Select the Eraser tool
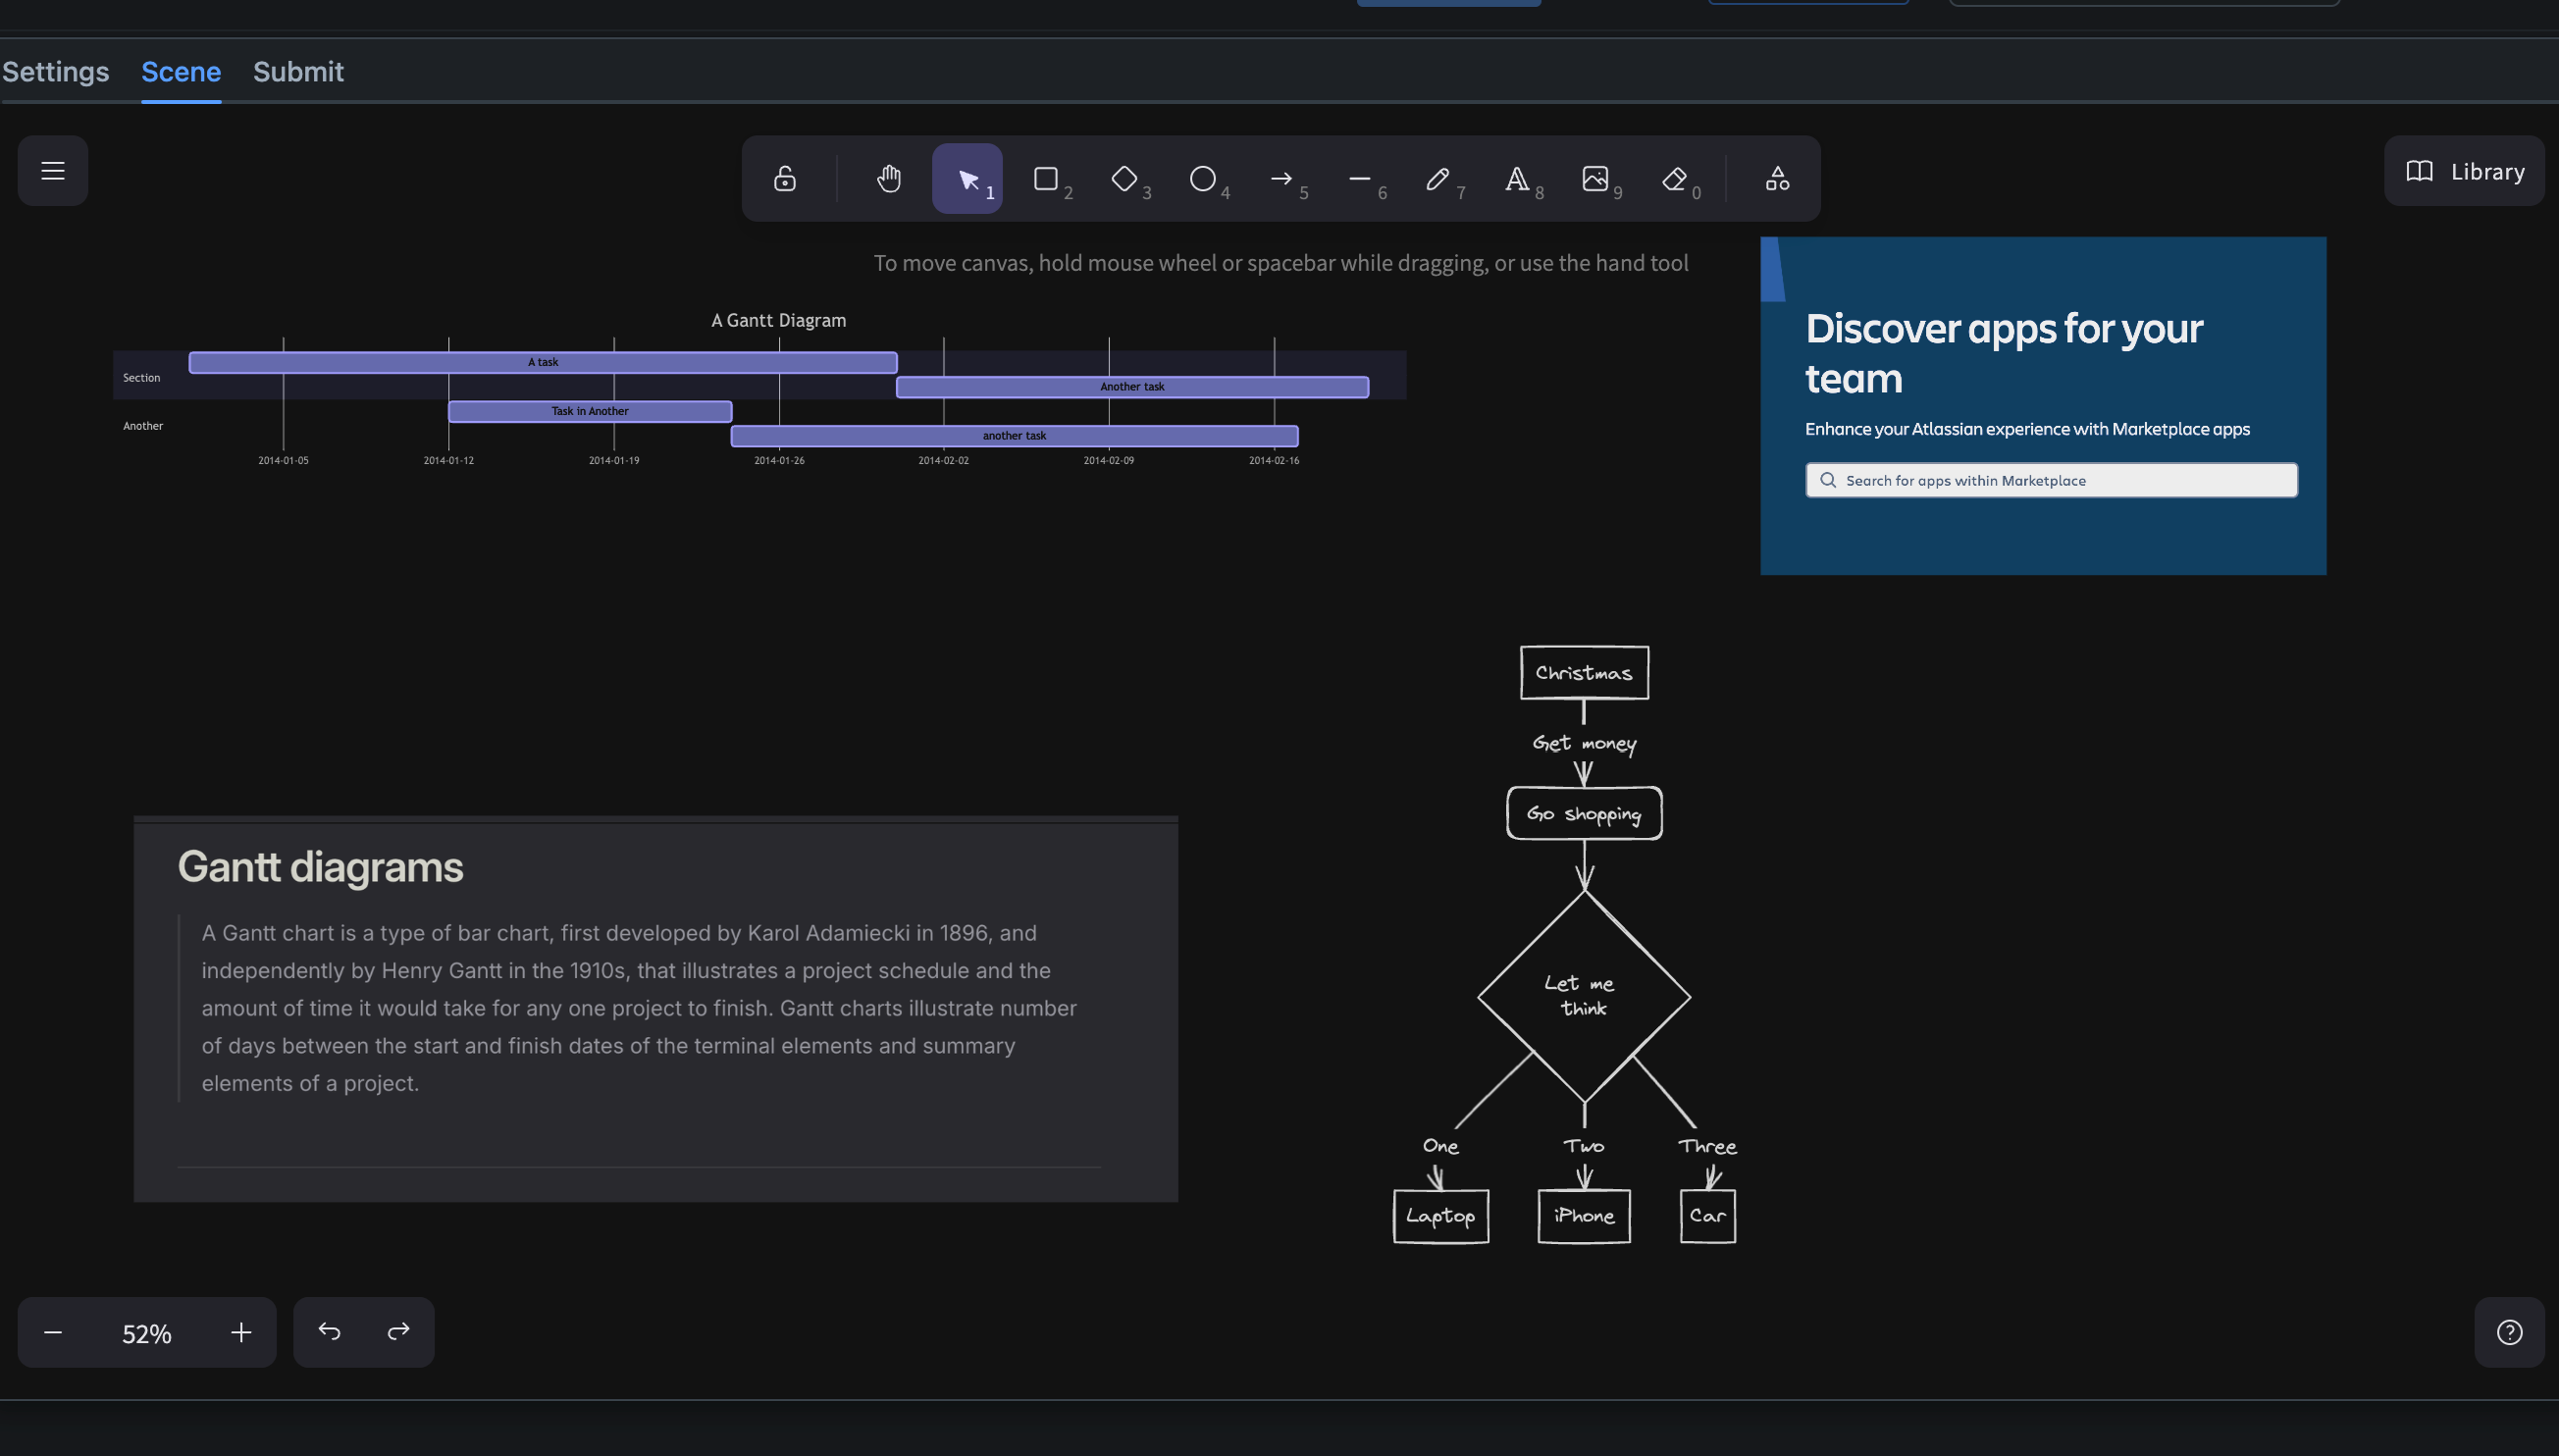Viewport: 2559px width, 1456px height. click(1674, 179)
